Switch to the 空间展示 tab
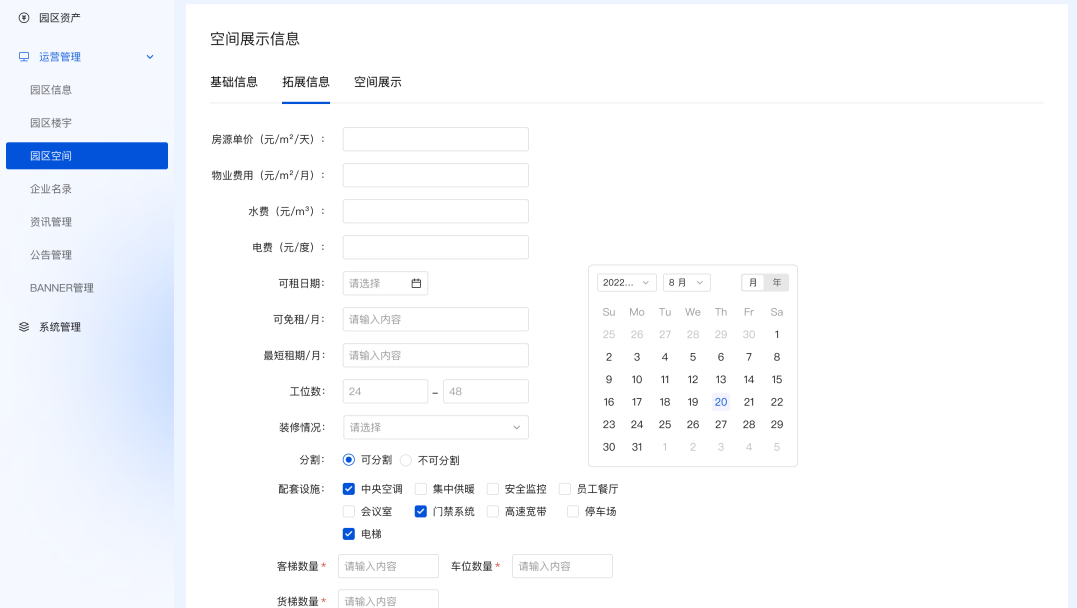Screen dimensions: 1077x608 click(x=377, y=82)
